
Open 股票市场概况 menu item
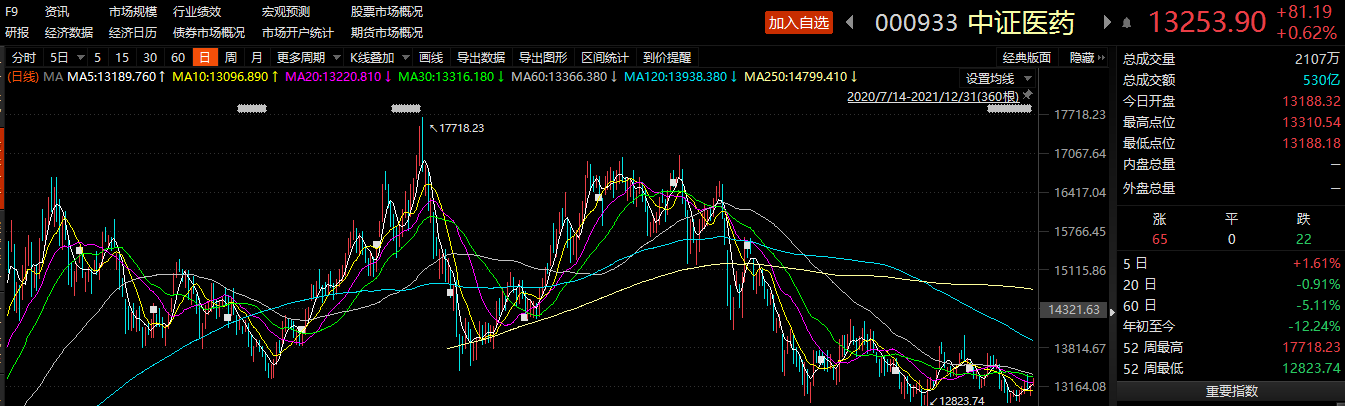[x=387, y=12]
